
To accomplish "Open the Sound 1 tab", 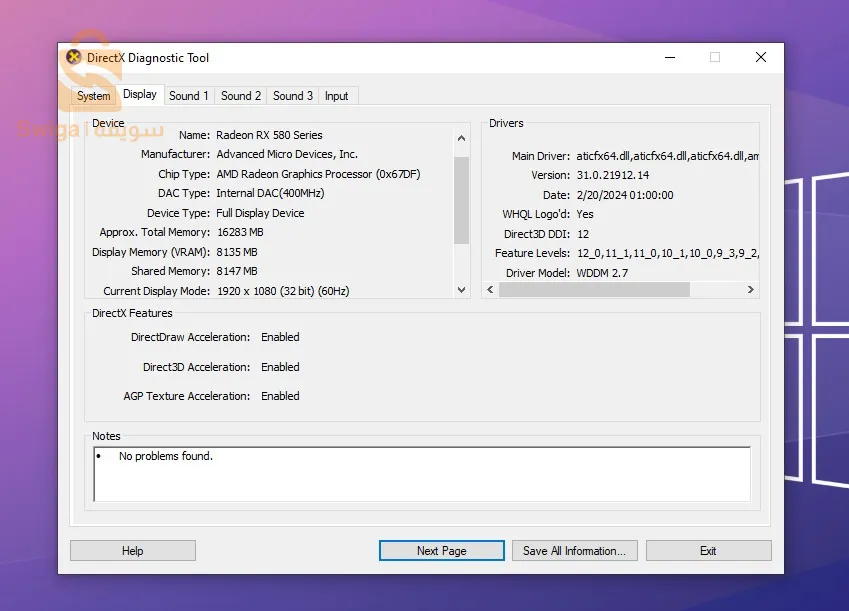I will 189,96.
